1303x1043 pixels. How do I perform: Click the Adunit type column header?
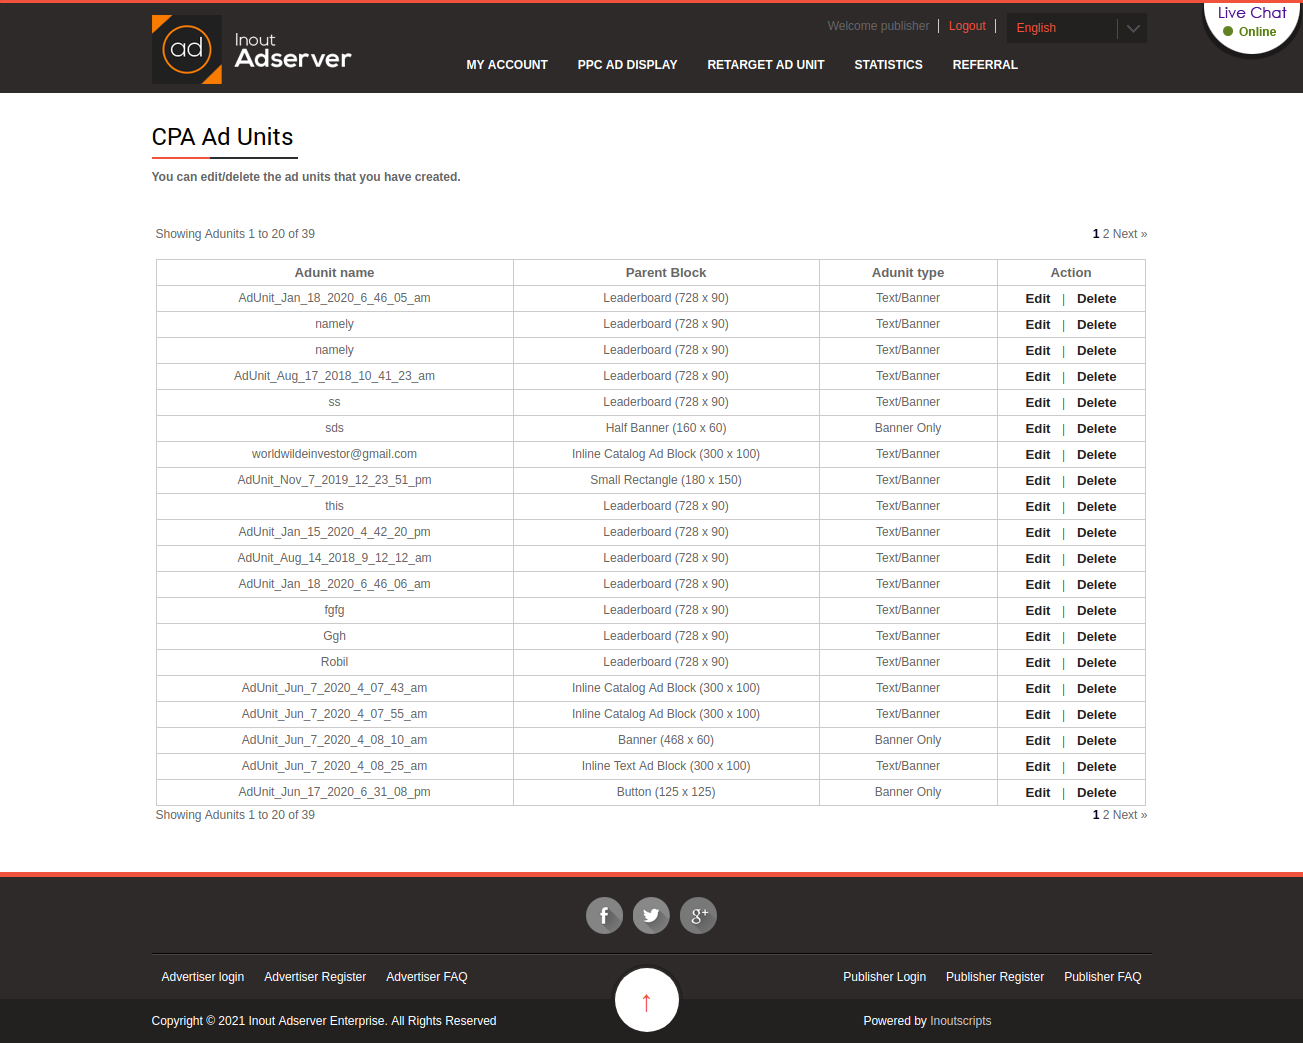(908, 273)
